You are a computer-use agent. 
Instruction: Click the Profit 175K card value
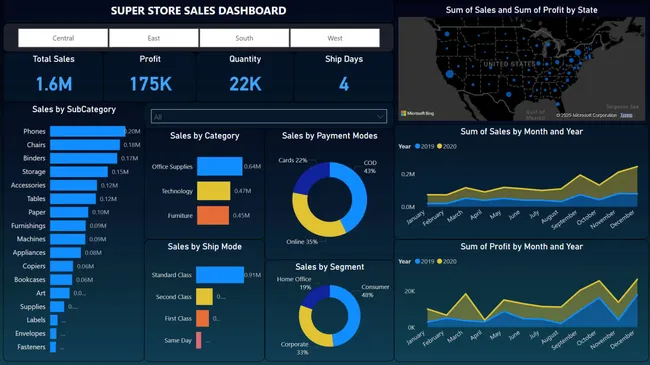150,84
